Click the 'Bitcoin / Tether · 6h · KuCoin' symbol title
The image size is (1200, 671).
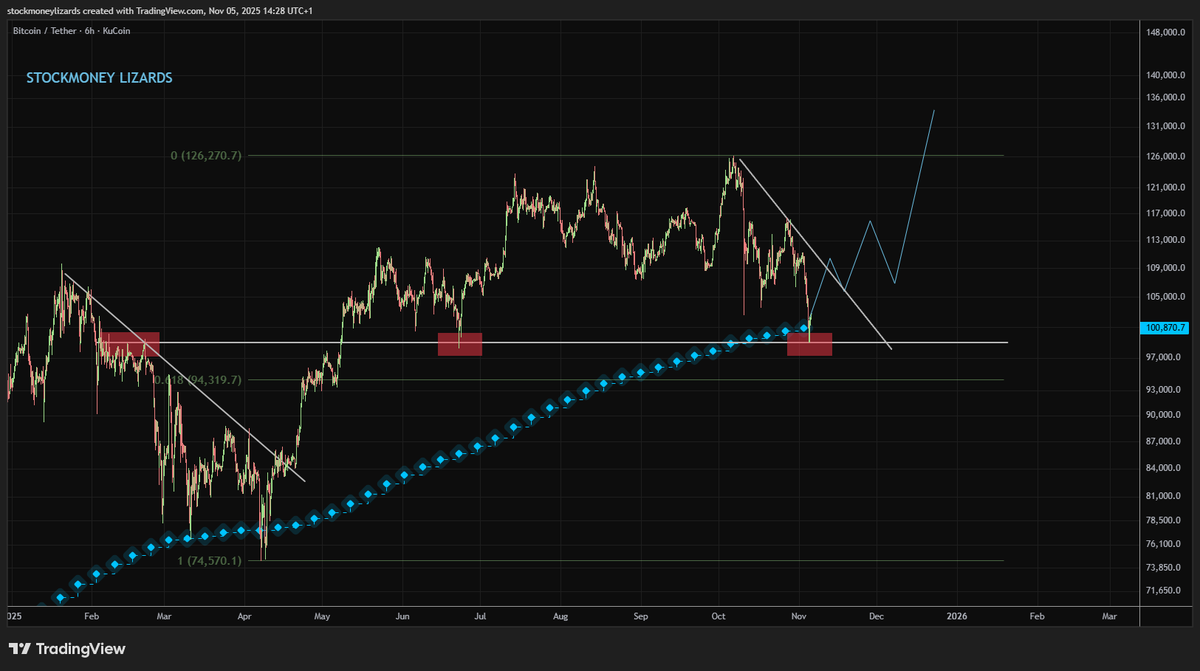71,31
